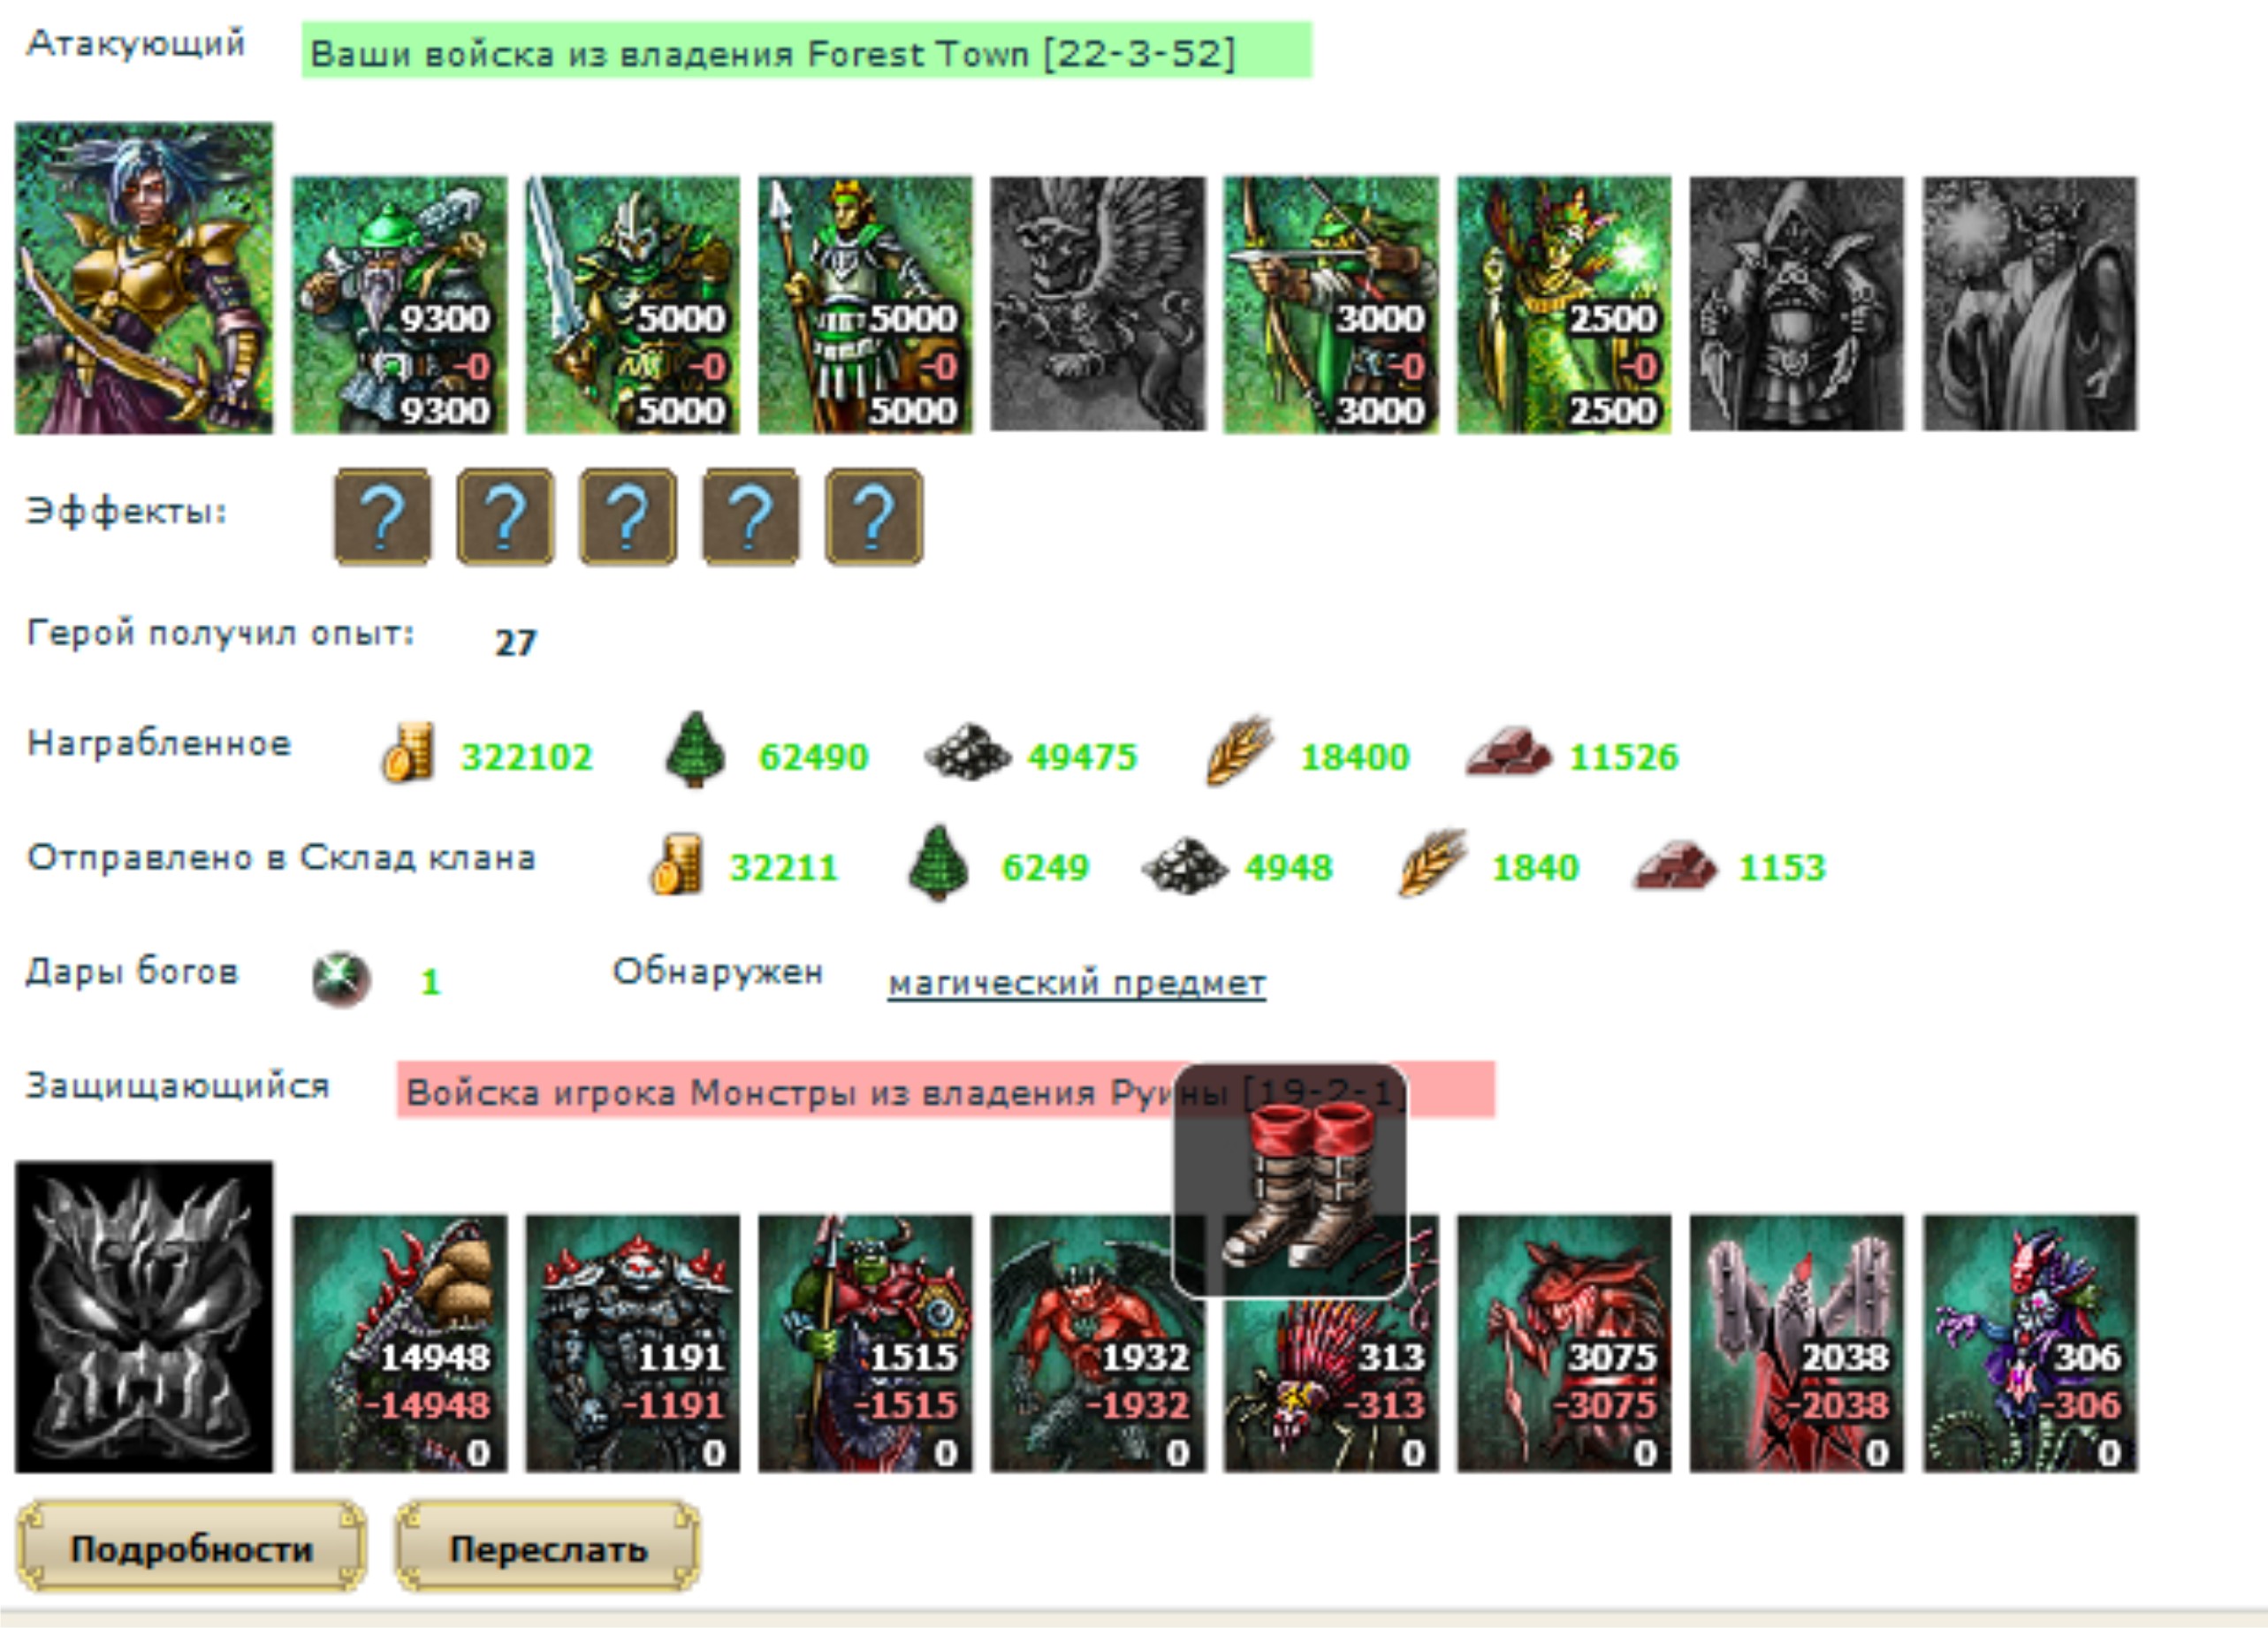Click the looted gold coins icon

pyautogui.click(x=408, y=752)
